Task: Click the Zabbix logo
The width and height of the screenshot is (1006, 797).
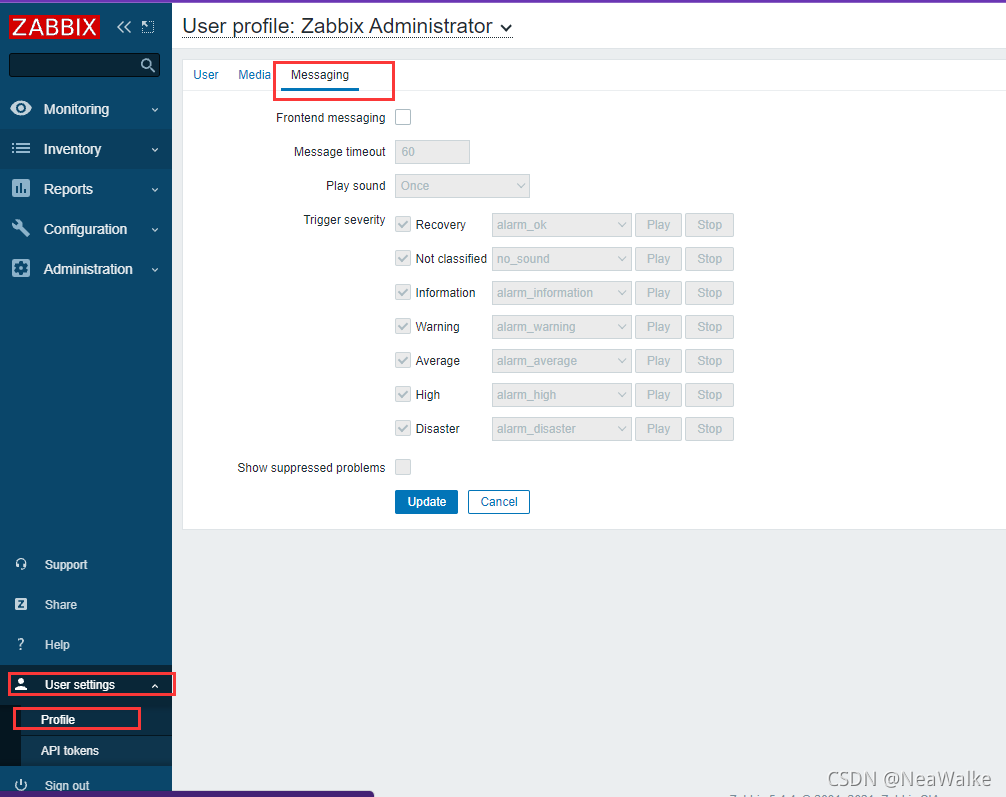Action: click(x=55, y=27)
